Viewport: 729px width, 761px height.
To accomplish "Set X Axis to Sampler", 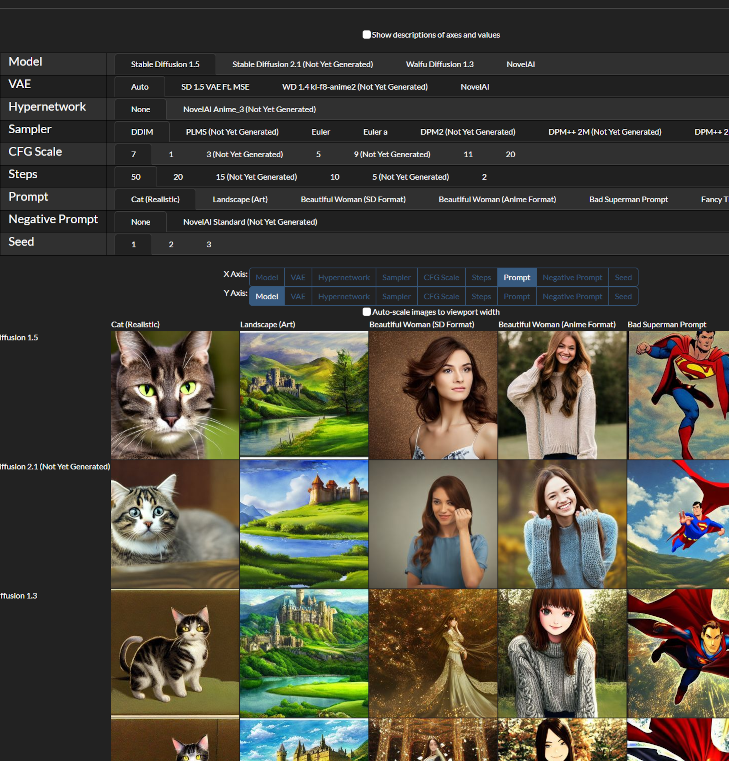I will coord(396,277).
